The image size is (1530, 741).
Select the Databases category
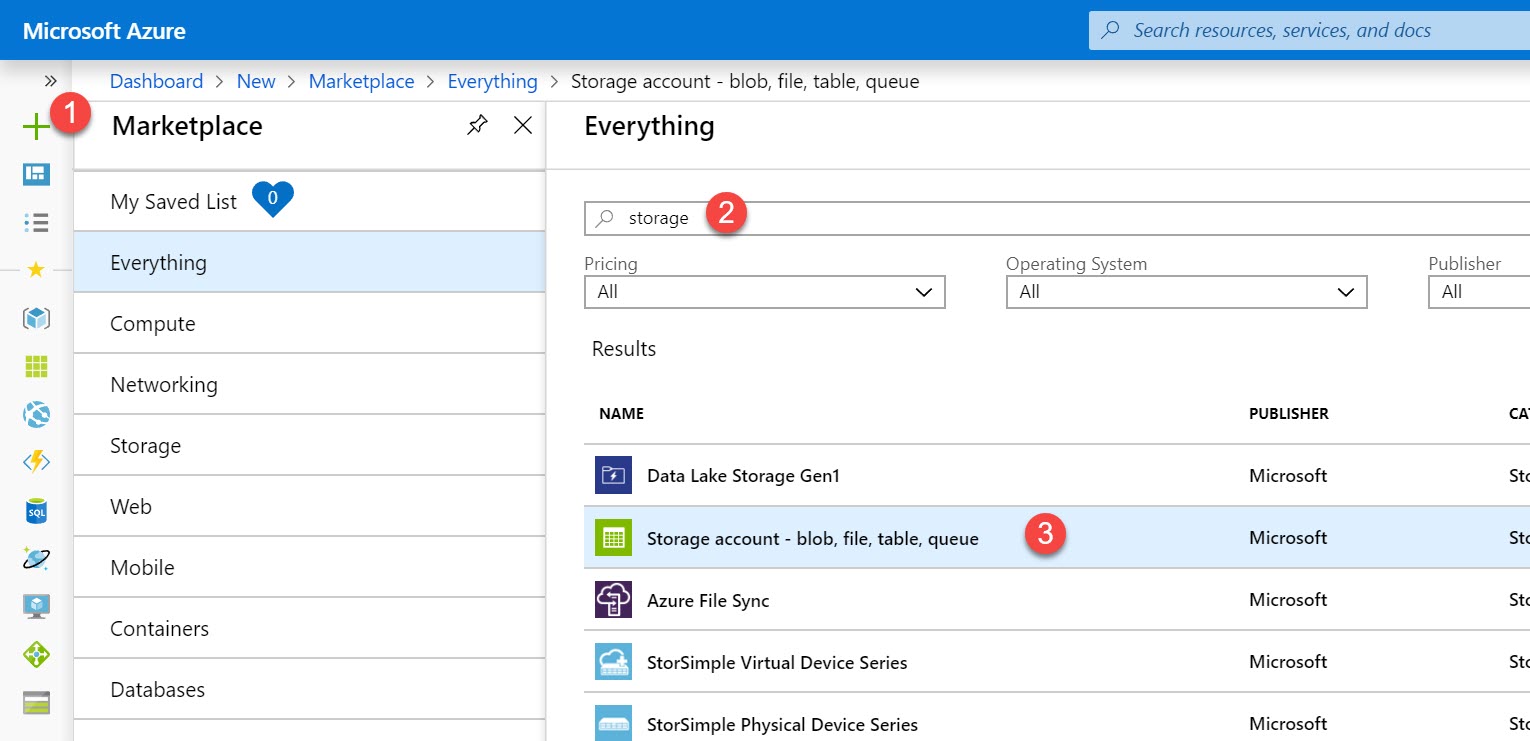[x=309, y=689]
